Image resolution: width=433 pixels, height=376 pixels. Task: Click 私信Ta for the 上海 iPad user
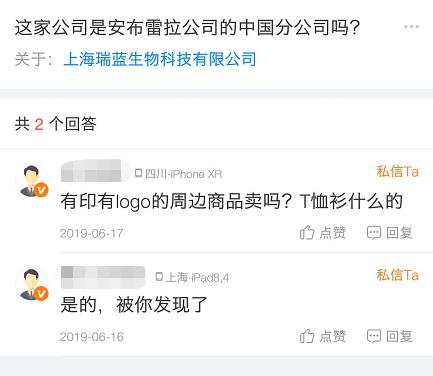point(397,275)
